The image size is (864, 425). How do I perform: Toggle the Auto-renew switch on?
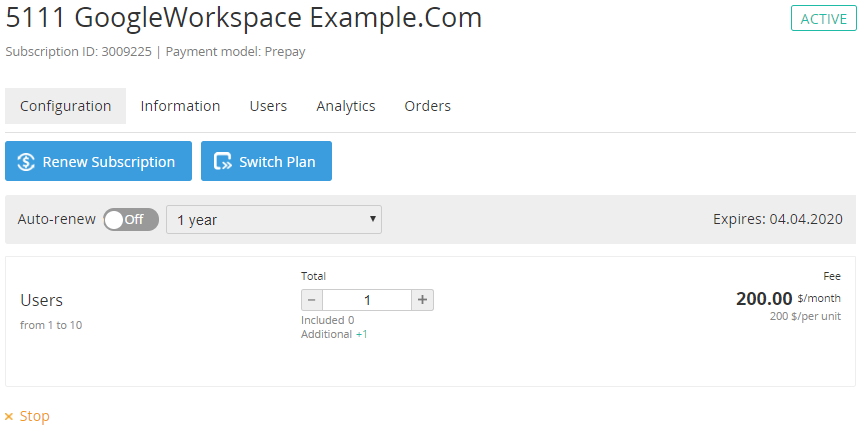coord(131,220)
